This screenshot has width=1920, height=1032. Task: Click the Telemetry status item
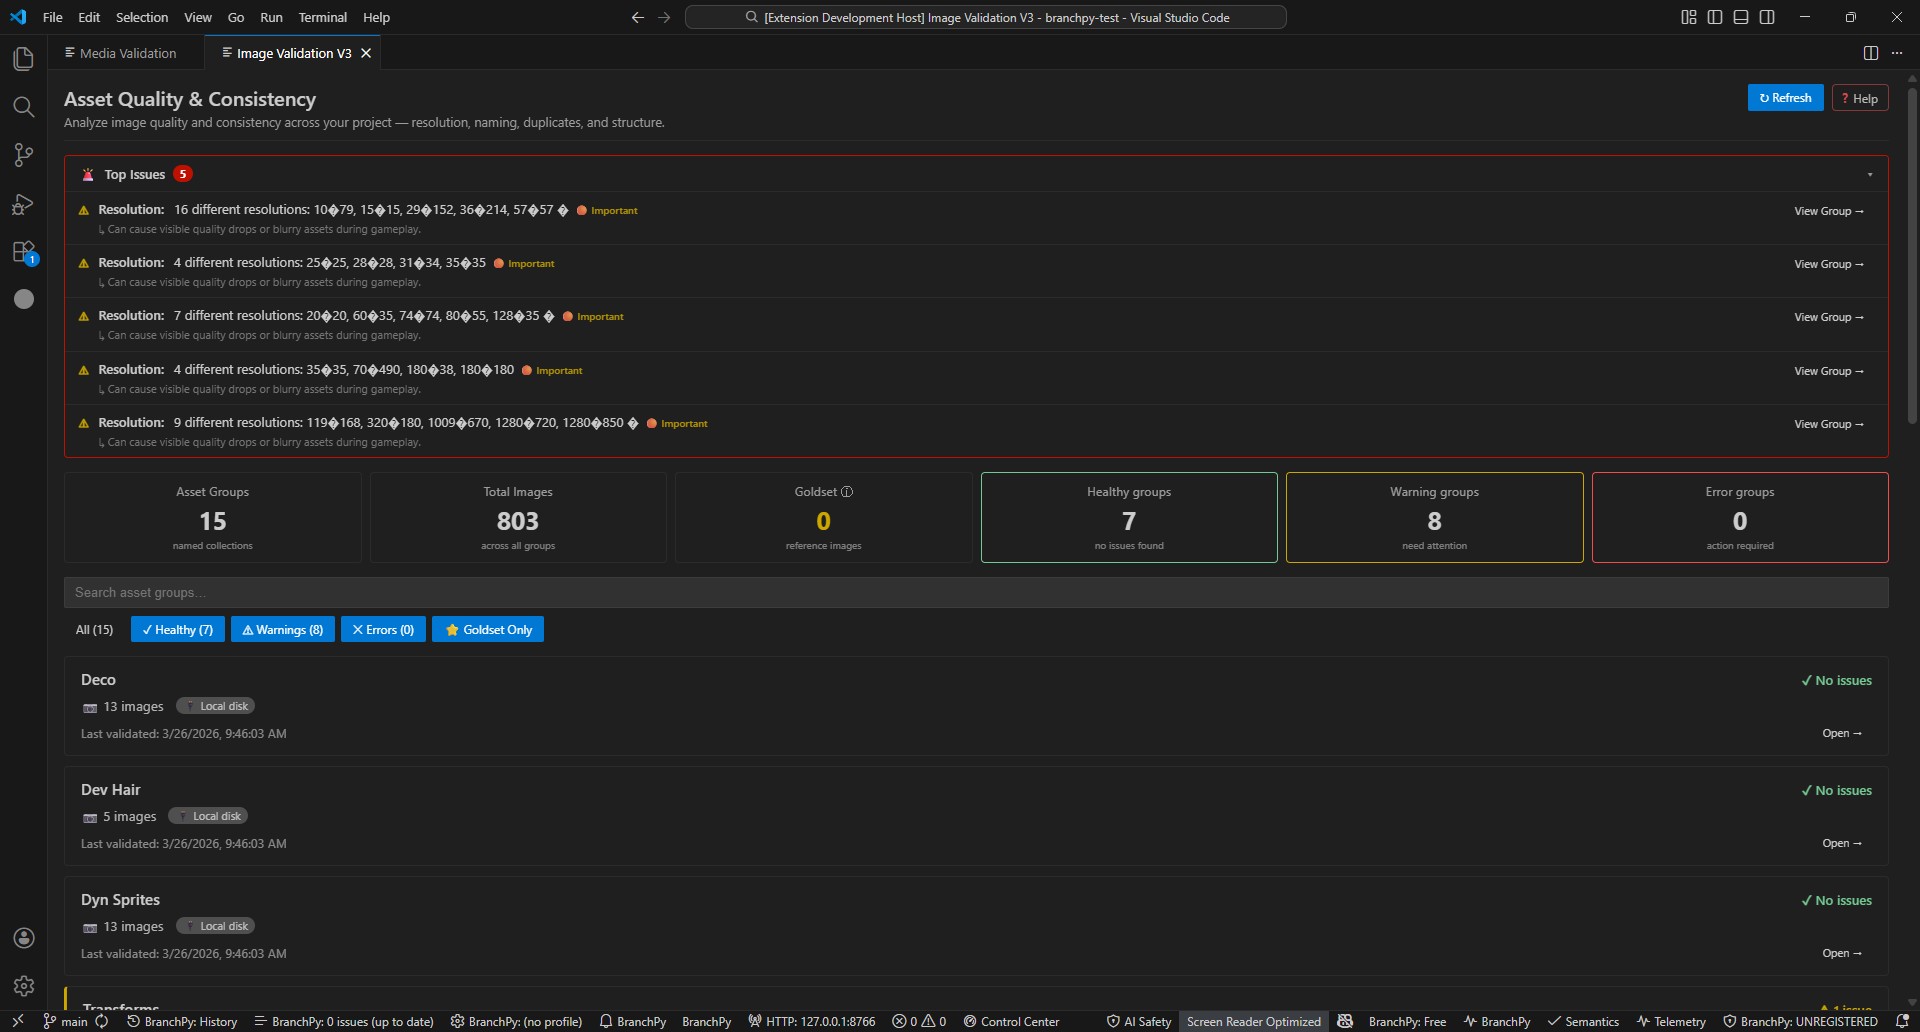[1671, 1021]
